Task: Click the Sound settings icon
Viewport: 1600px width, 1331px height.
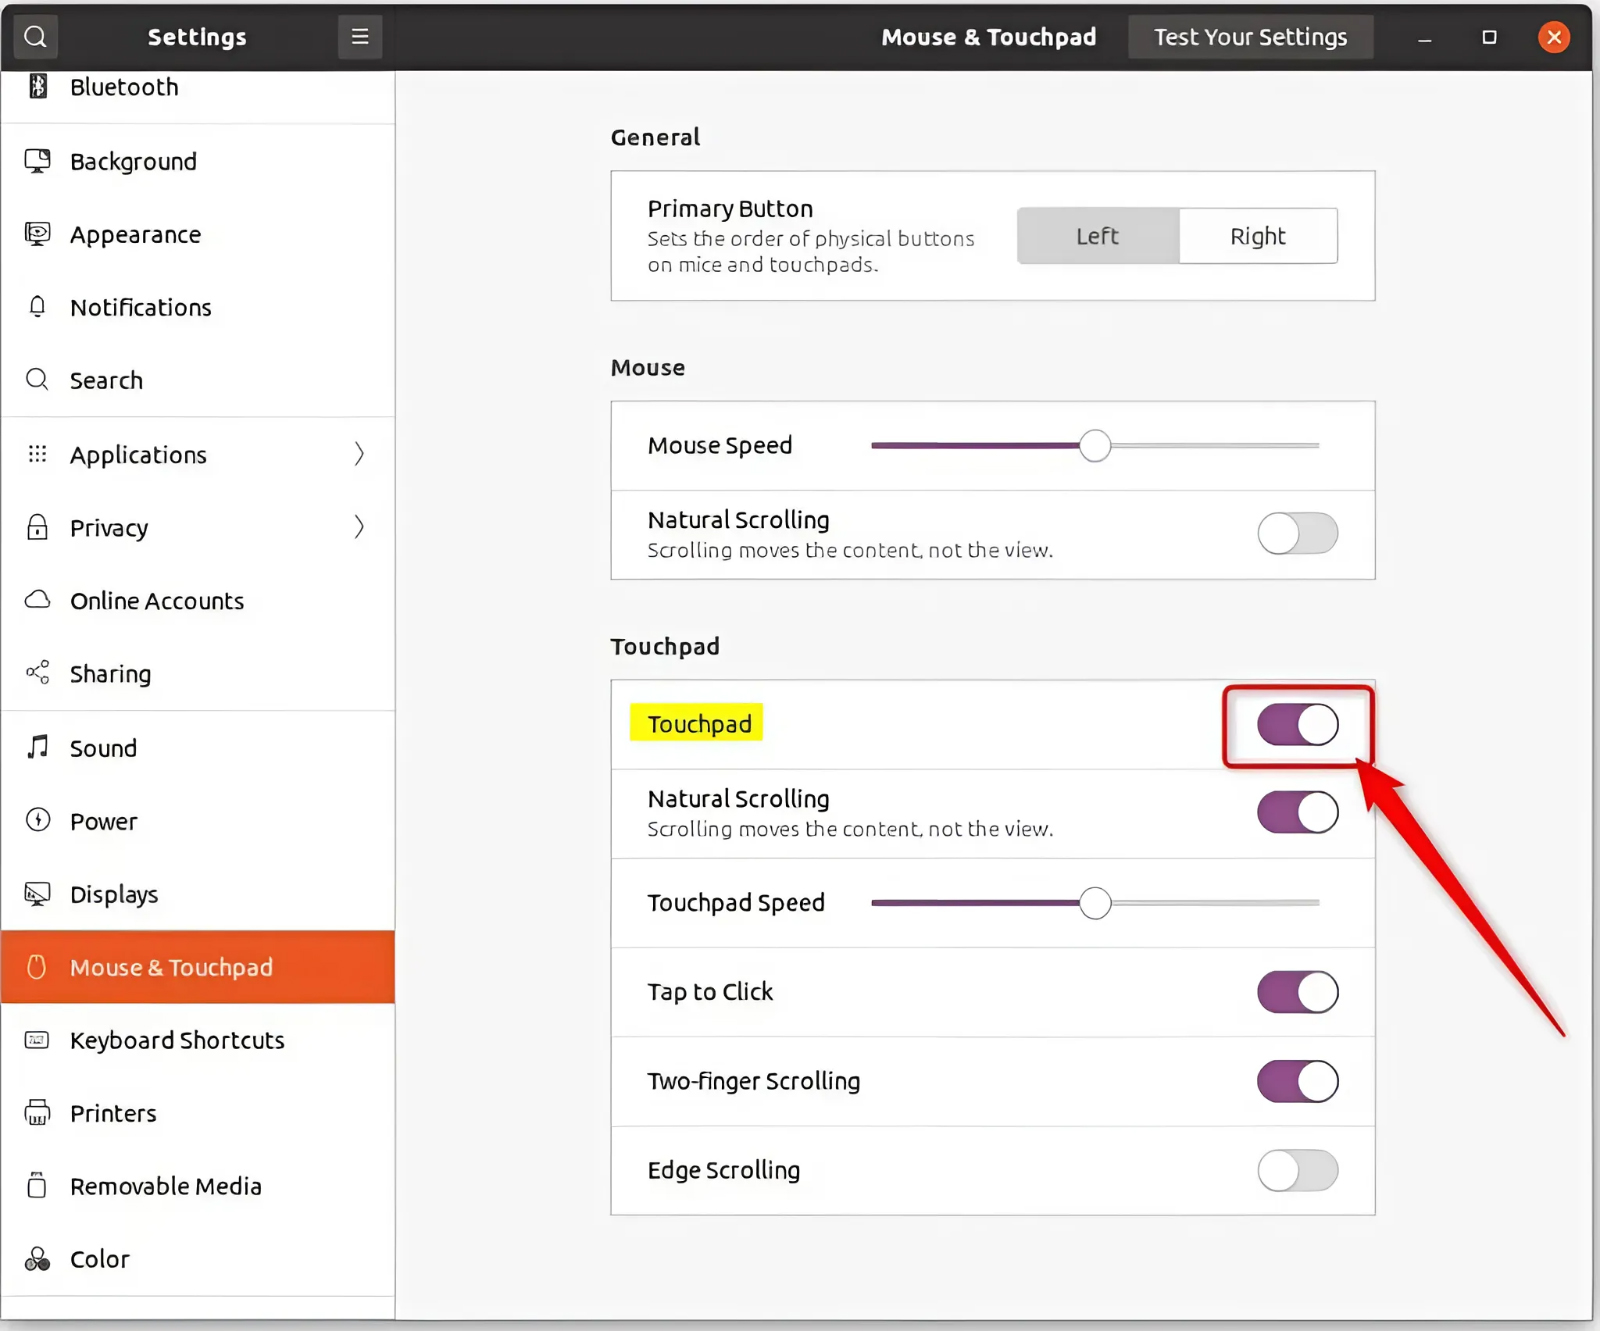Action: [x=37, y=747]
